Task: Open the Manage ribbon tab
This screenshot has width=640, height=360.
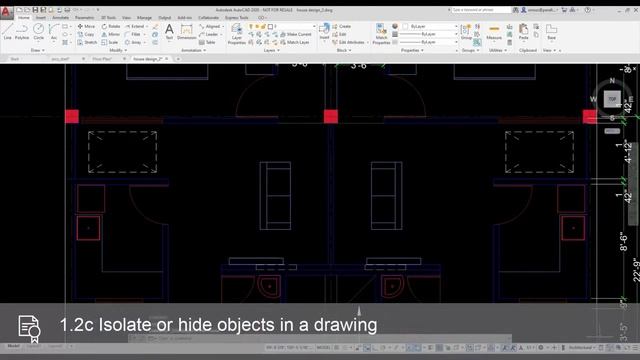Action: [x=144, y=18]
